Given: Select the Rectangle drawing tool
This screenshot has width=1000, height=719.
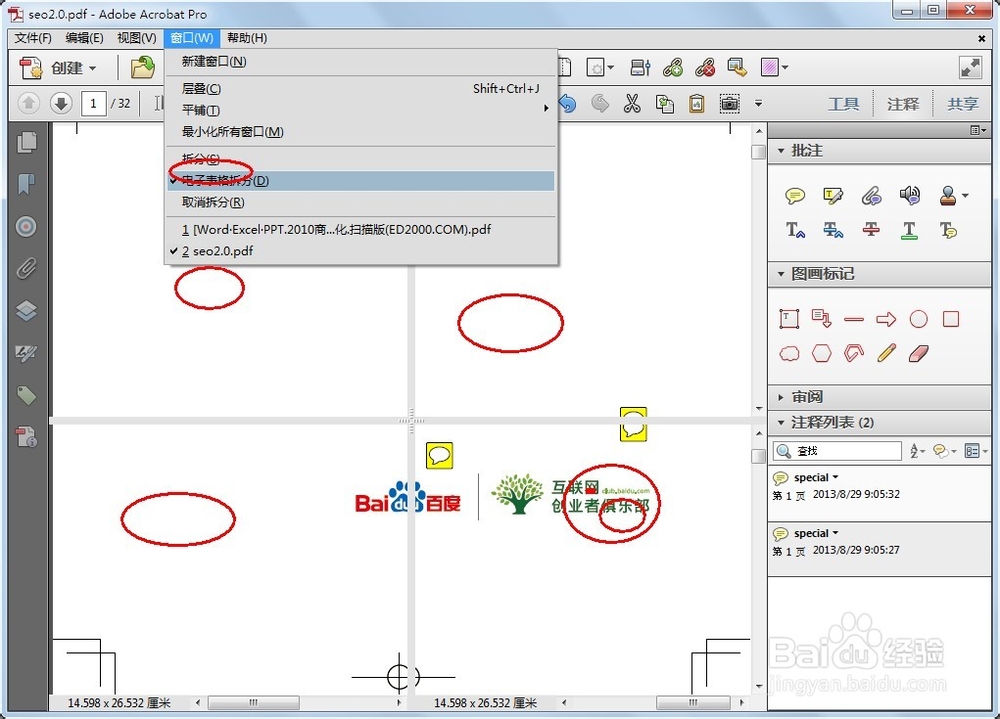Looking at the screenshot, I should (951, 318).
